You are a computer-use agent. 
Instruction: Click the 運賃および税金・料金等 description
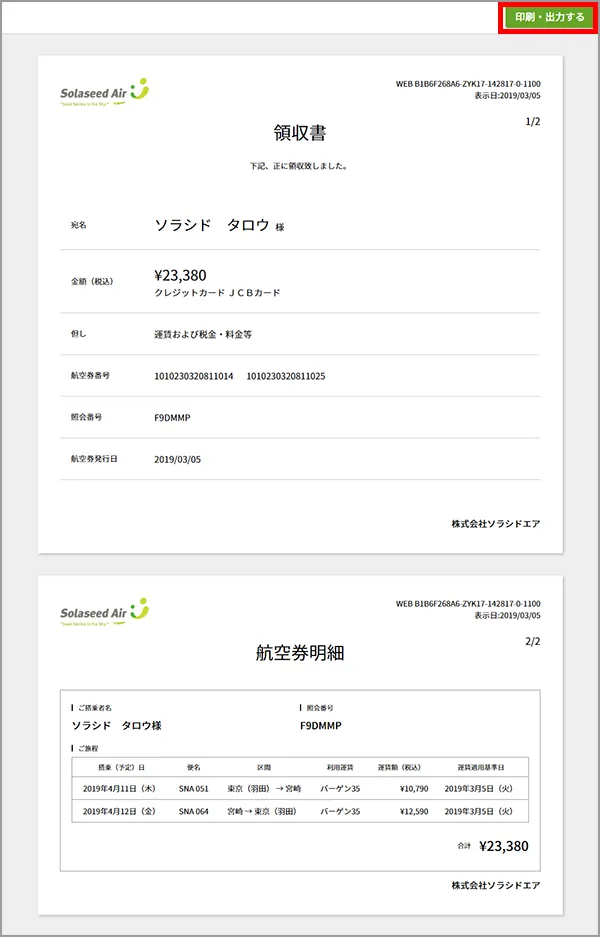coord(203,334)
